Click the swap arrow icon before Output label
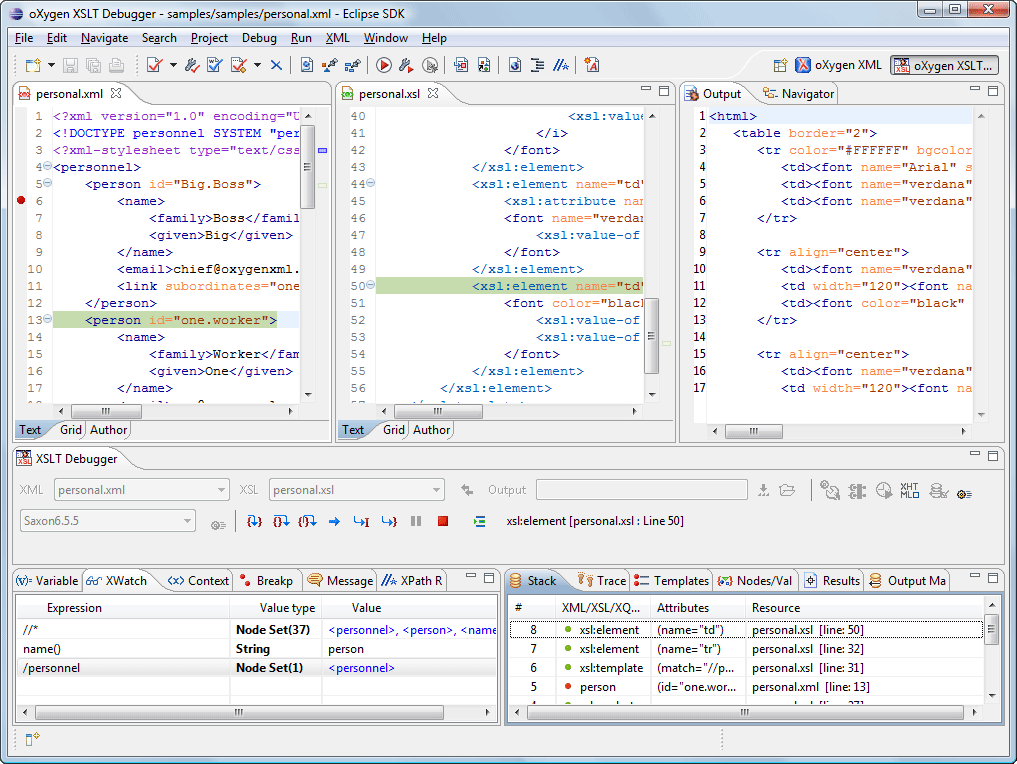 tap(467, 490)
